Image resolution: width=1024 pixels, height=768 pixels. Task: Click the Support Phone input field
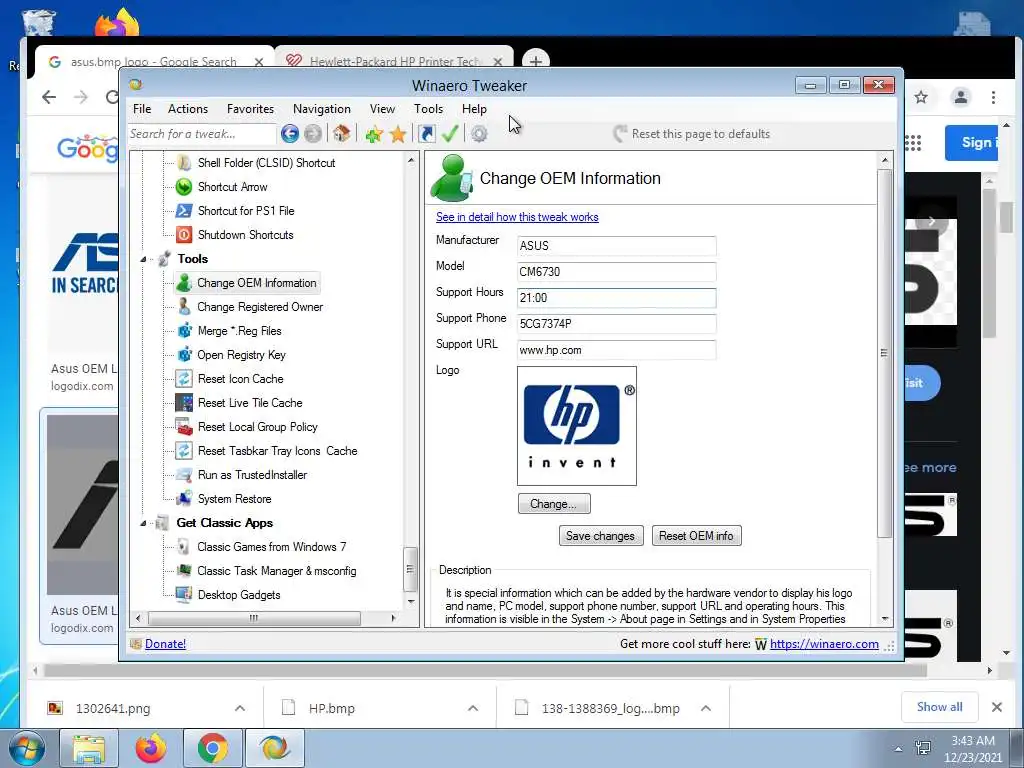[x=616, y=325]
